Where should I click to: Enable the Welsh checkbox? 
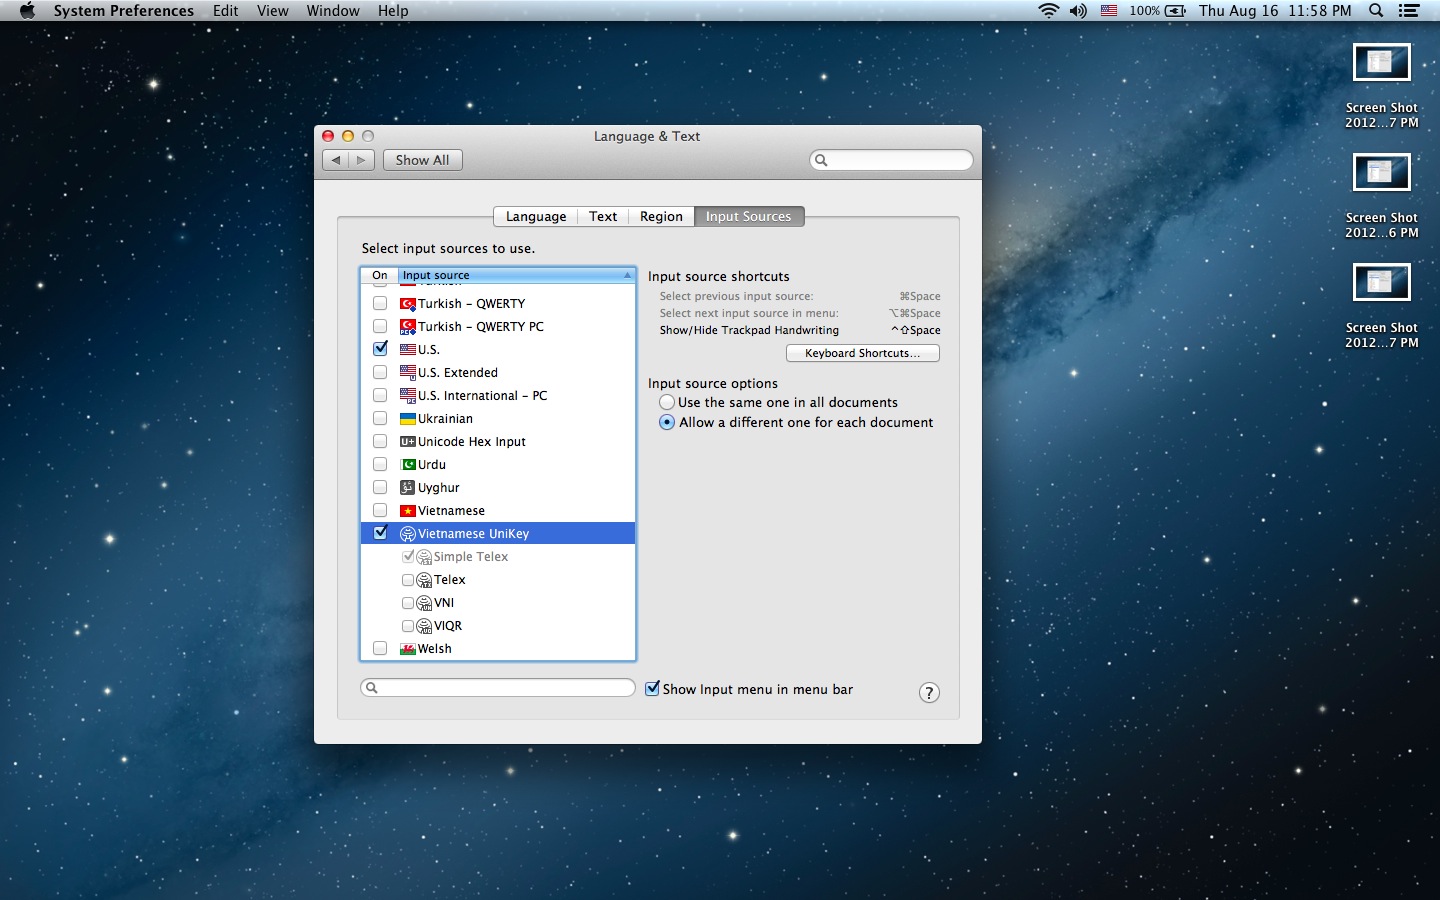point(380,648)
